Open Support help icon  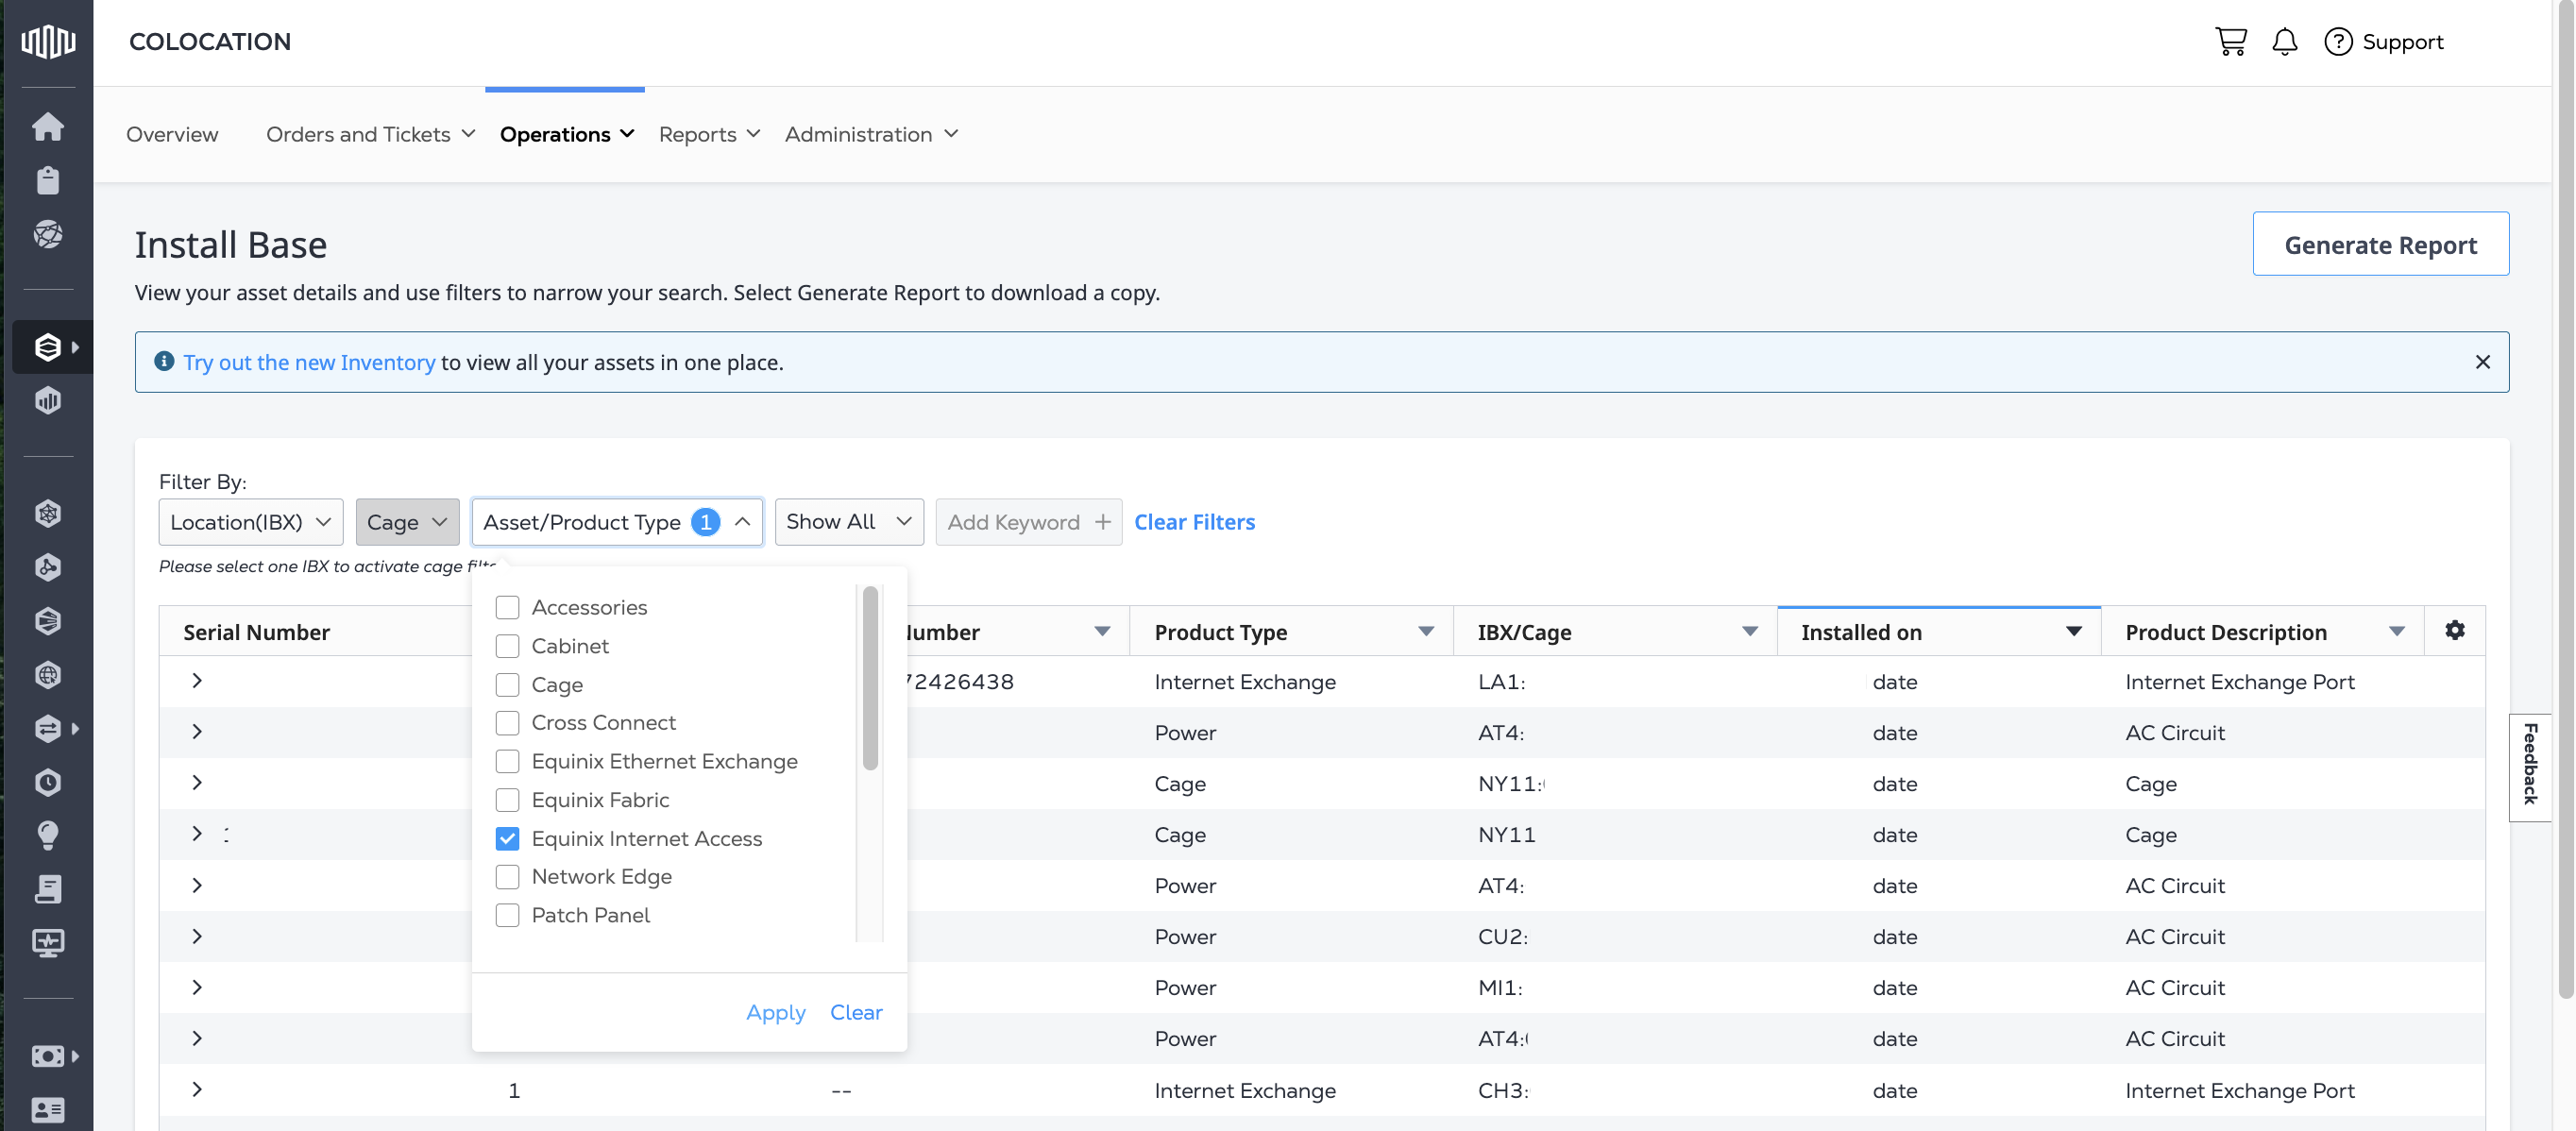[2337, 41]
